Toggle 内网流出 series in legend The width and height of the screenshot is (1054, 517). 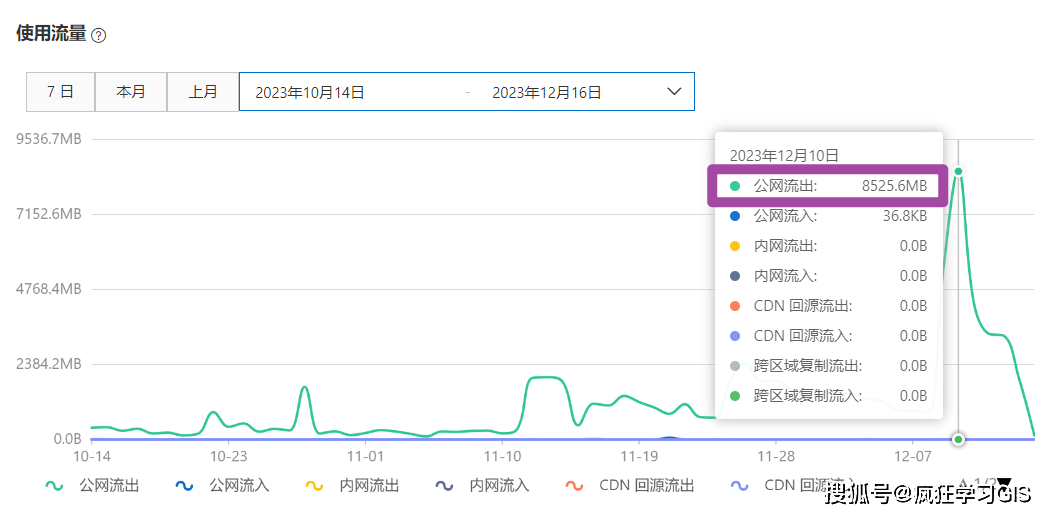[x=352, y=485]
